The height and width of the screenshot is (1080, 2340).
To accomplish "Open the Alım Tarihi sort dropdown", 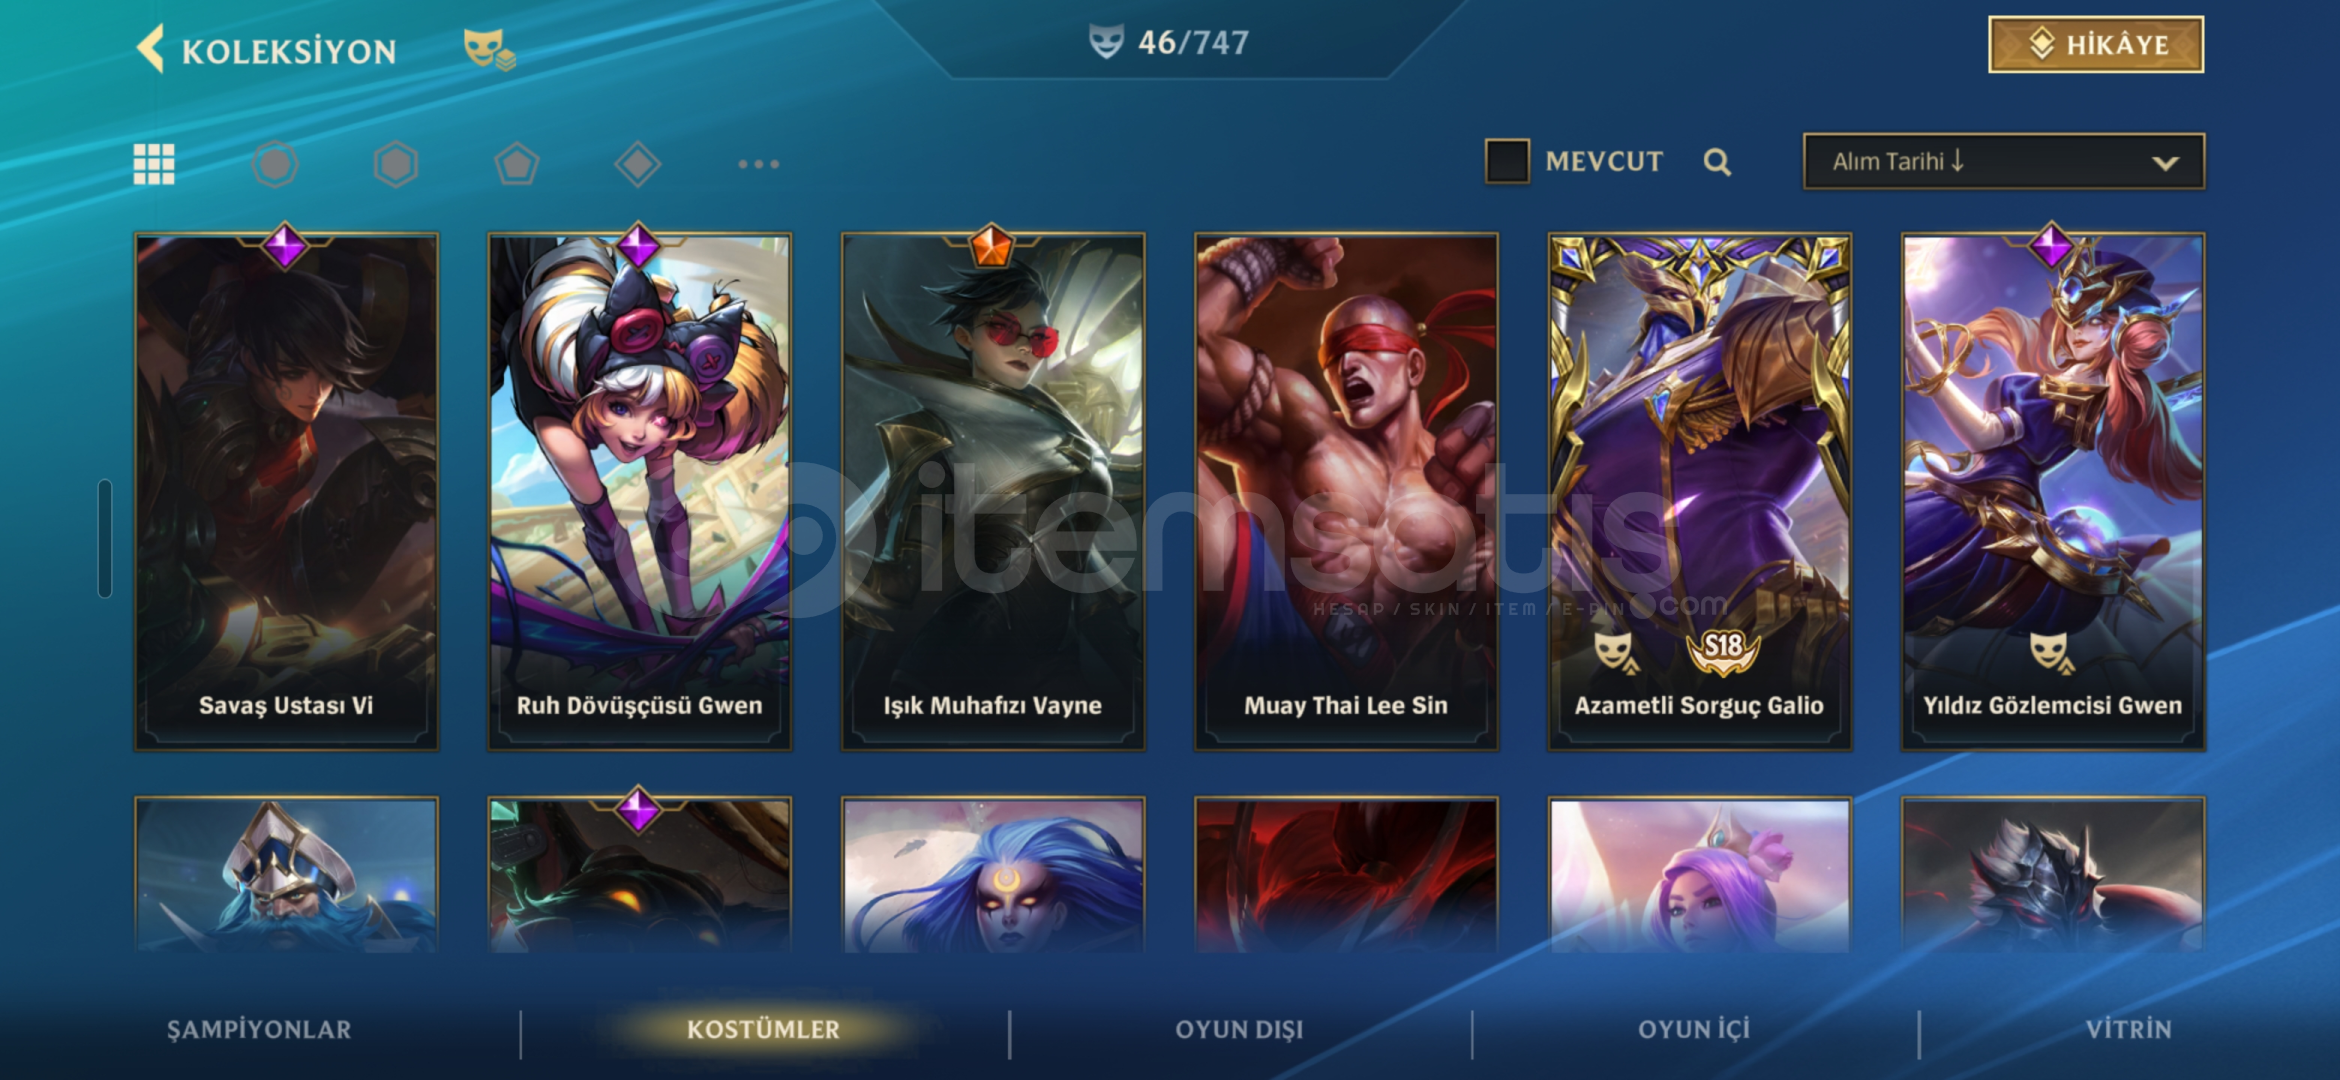I will [2004, 161].
